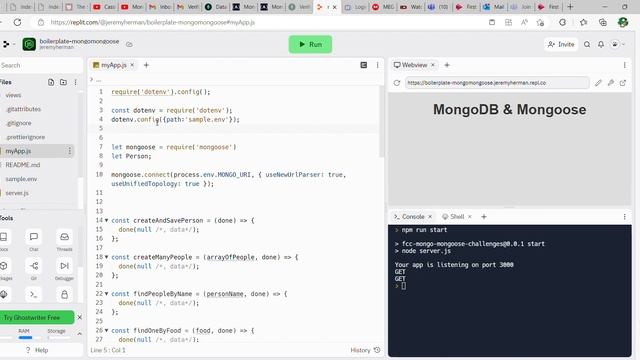Close the myApp.js tab
The image size is (640, 360).
[x=132, y=65]
